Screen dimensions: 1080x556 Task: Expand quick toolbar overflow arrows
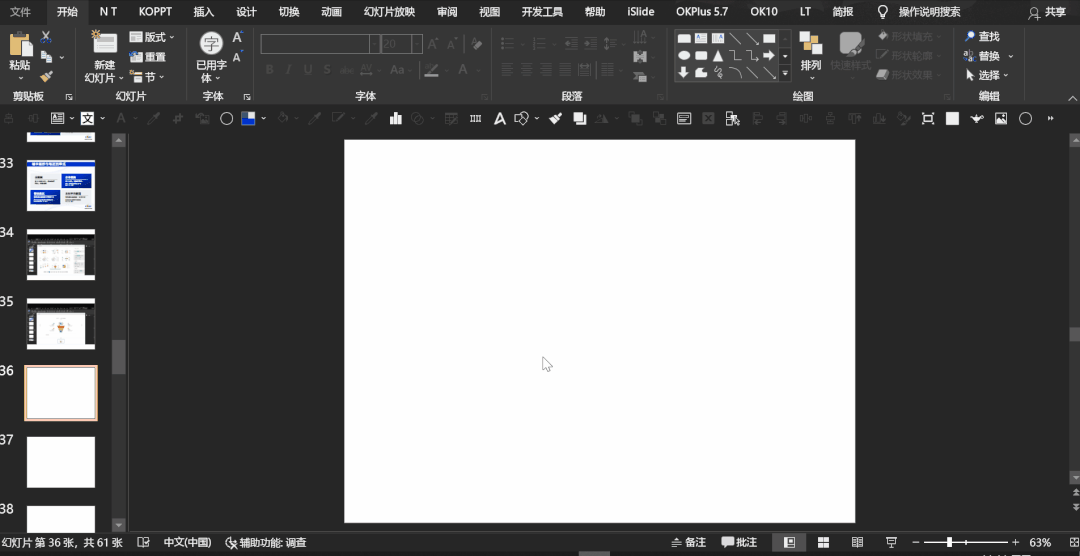pyautogui.click(x=1050, y=119)
